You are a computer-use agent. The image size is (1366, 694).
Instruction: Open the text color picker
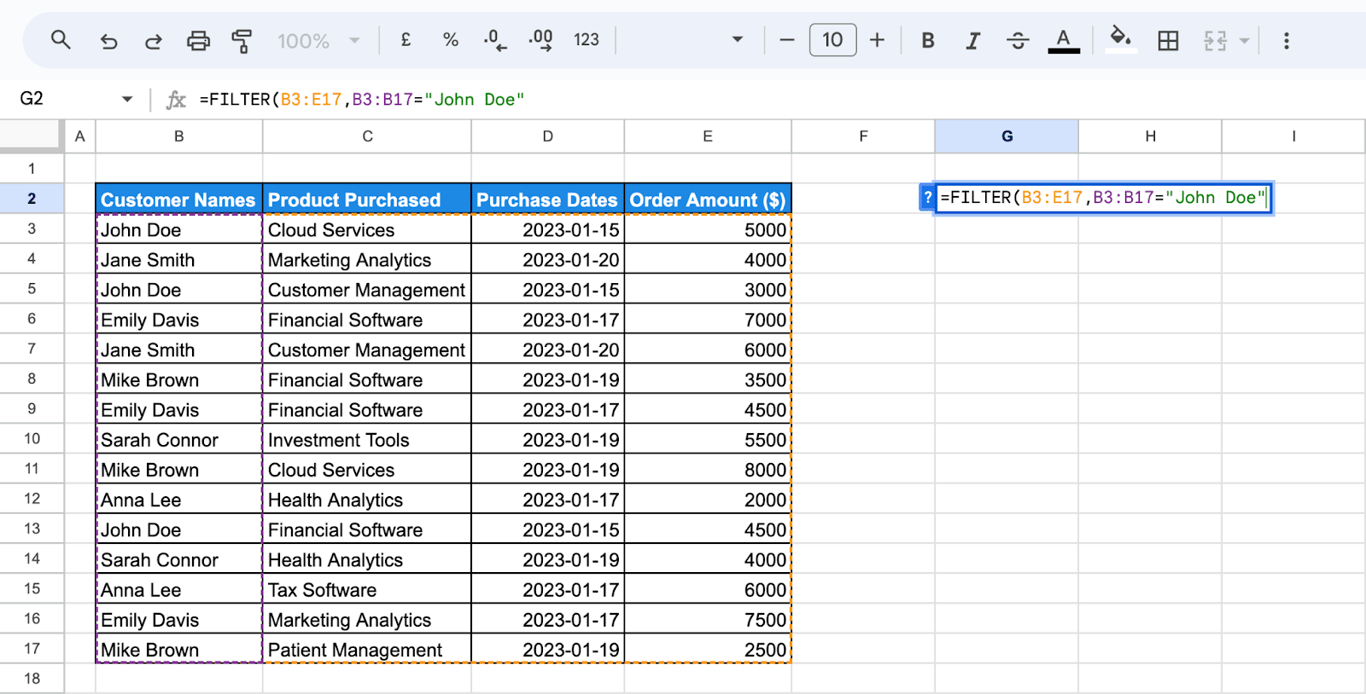coord(1063,41)
